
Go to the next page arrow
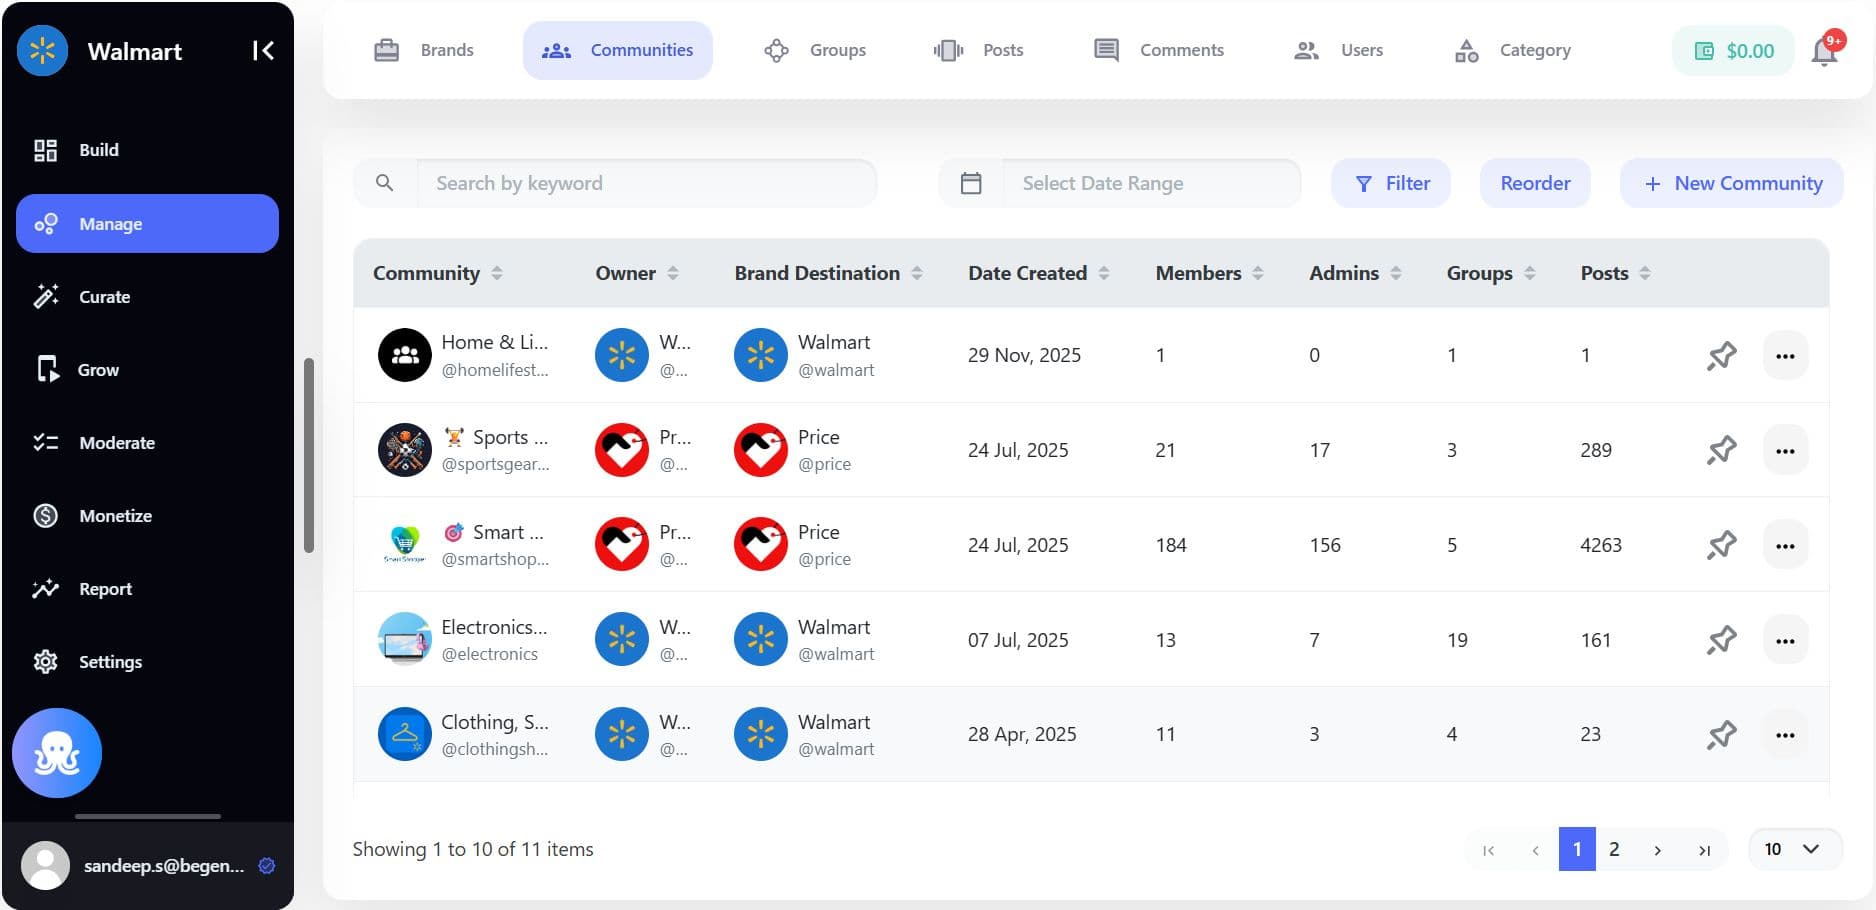1657,850
